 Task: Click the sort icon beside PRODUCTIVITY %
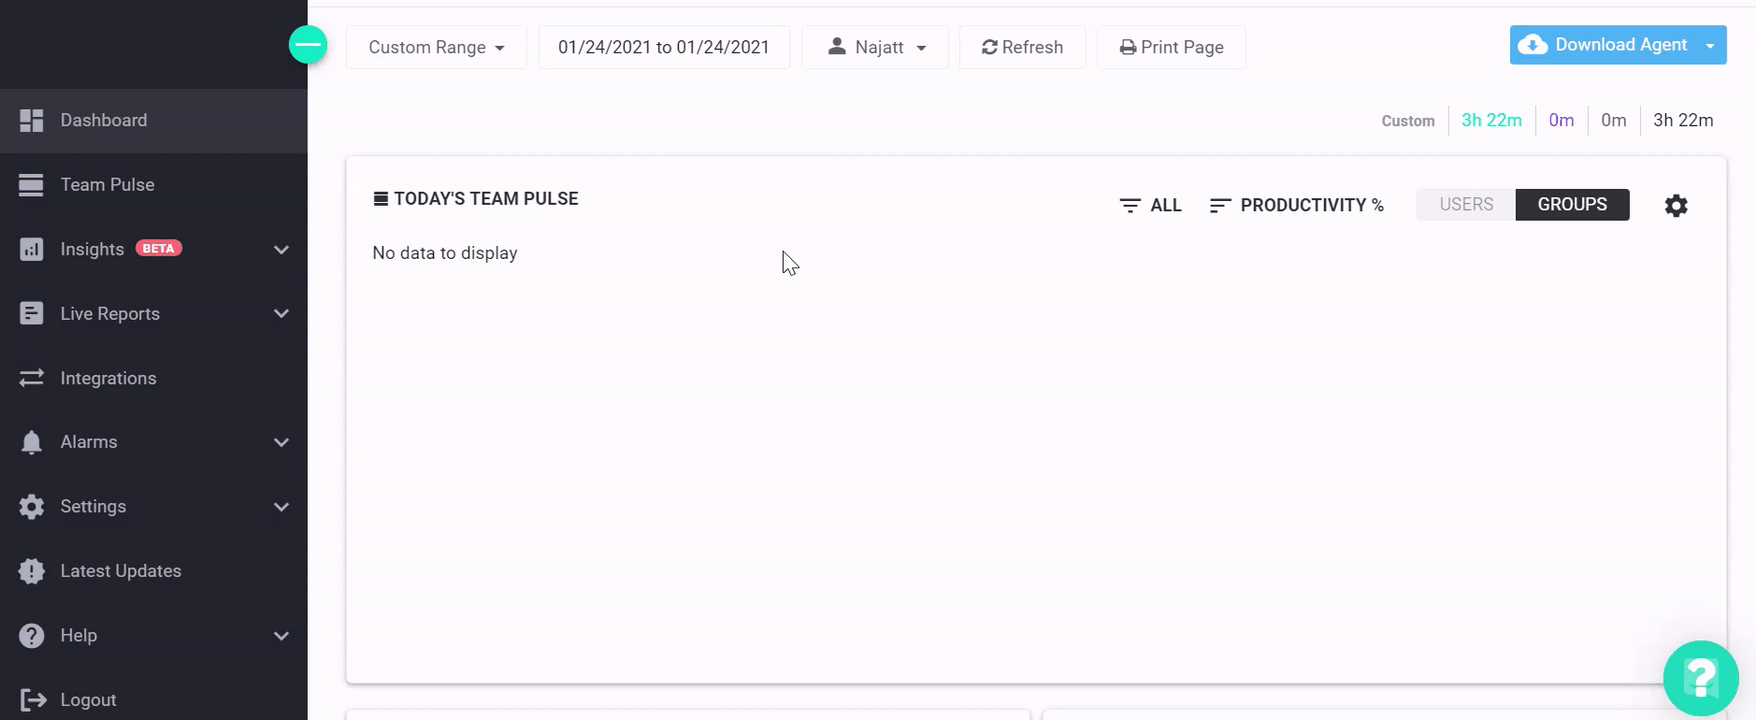(x=1220, y=205)
